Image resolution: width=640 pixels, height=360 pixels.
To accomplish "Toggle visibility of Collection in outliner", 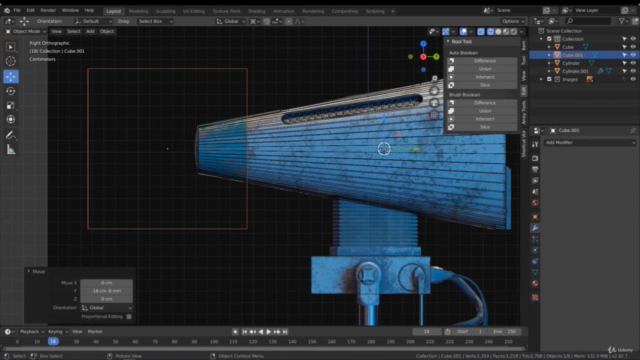I will pyautogui.click(x=633, y=39).
